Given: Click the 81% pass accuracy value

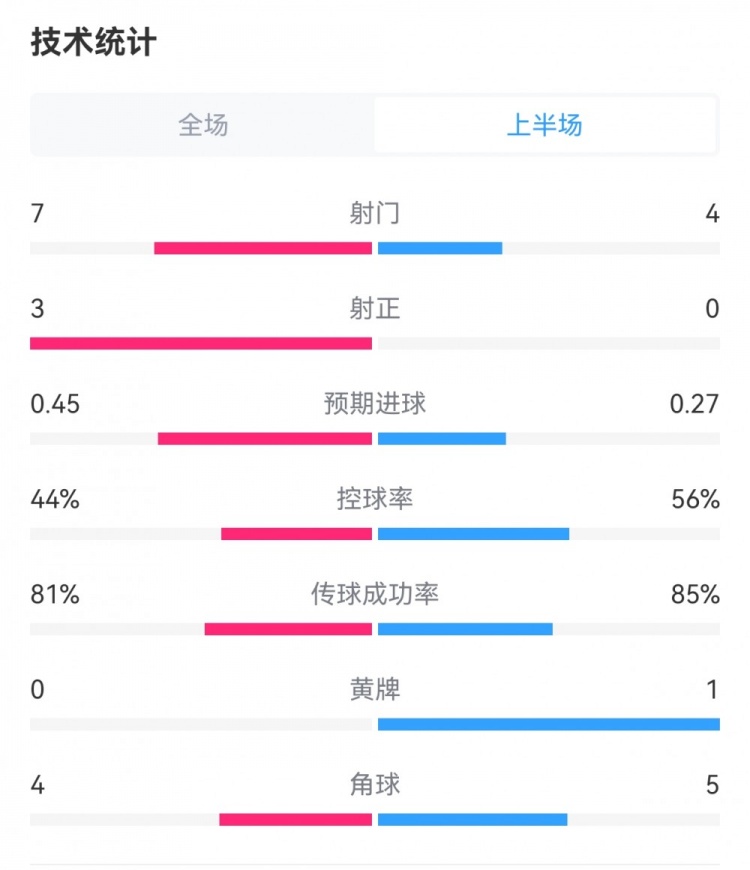Looking at the screenshot, I should [55, 594].
